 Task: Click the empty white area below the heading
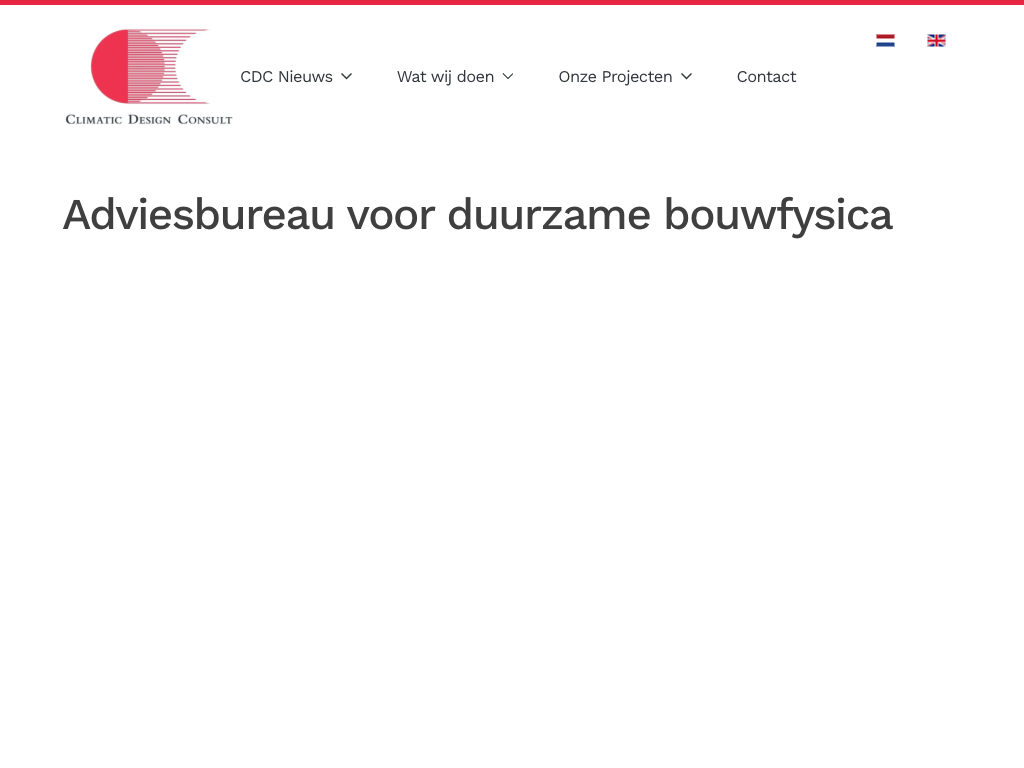(512, 480)
